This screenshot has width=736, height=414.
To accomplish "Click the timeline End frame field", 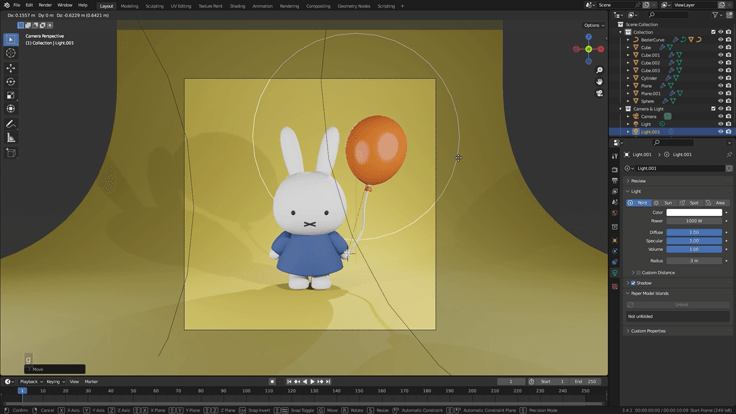I will coord(586,382).
